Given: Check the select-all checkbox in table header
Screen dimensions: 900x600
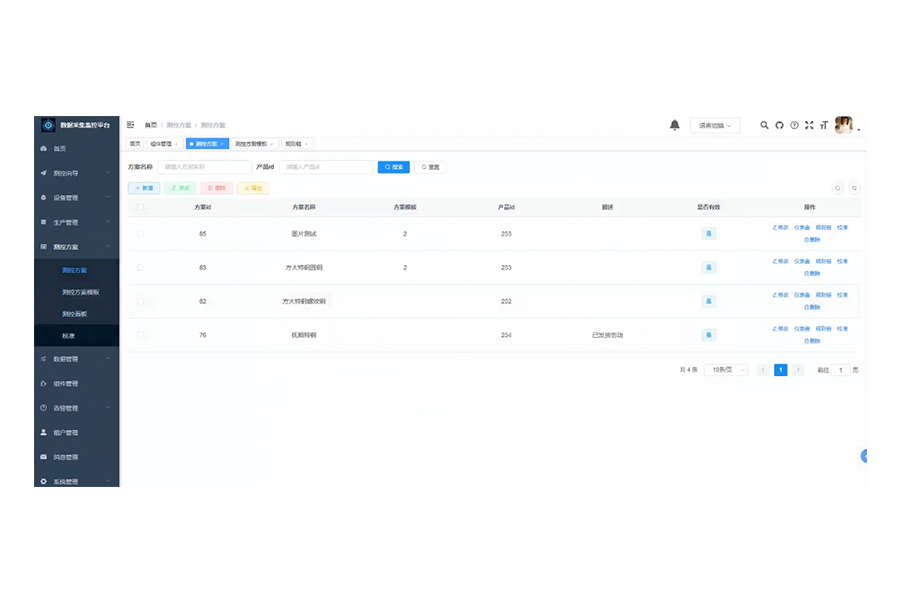Looking at the screenshot, I should coord(140,207).
